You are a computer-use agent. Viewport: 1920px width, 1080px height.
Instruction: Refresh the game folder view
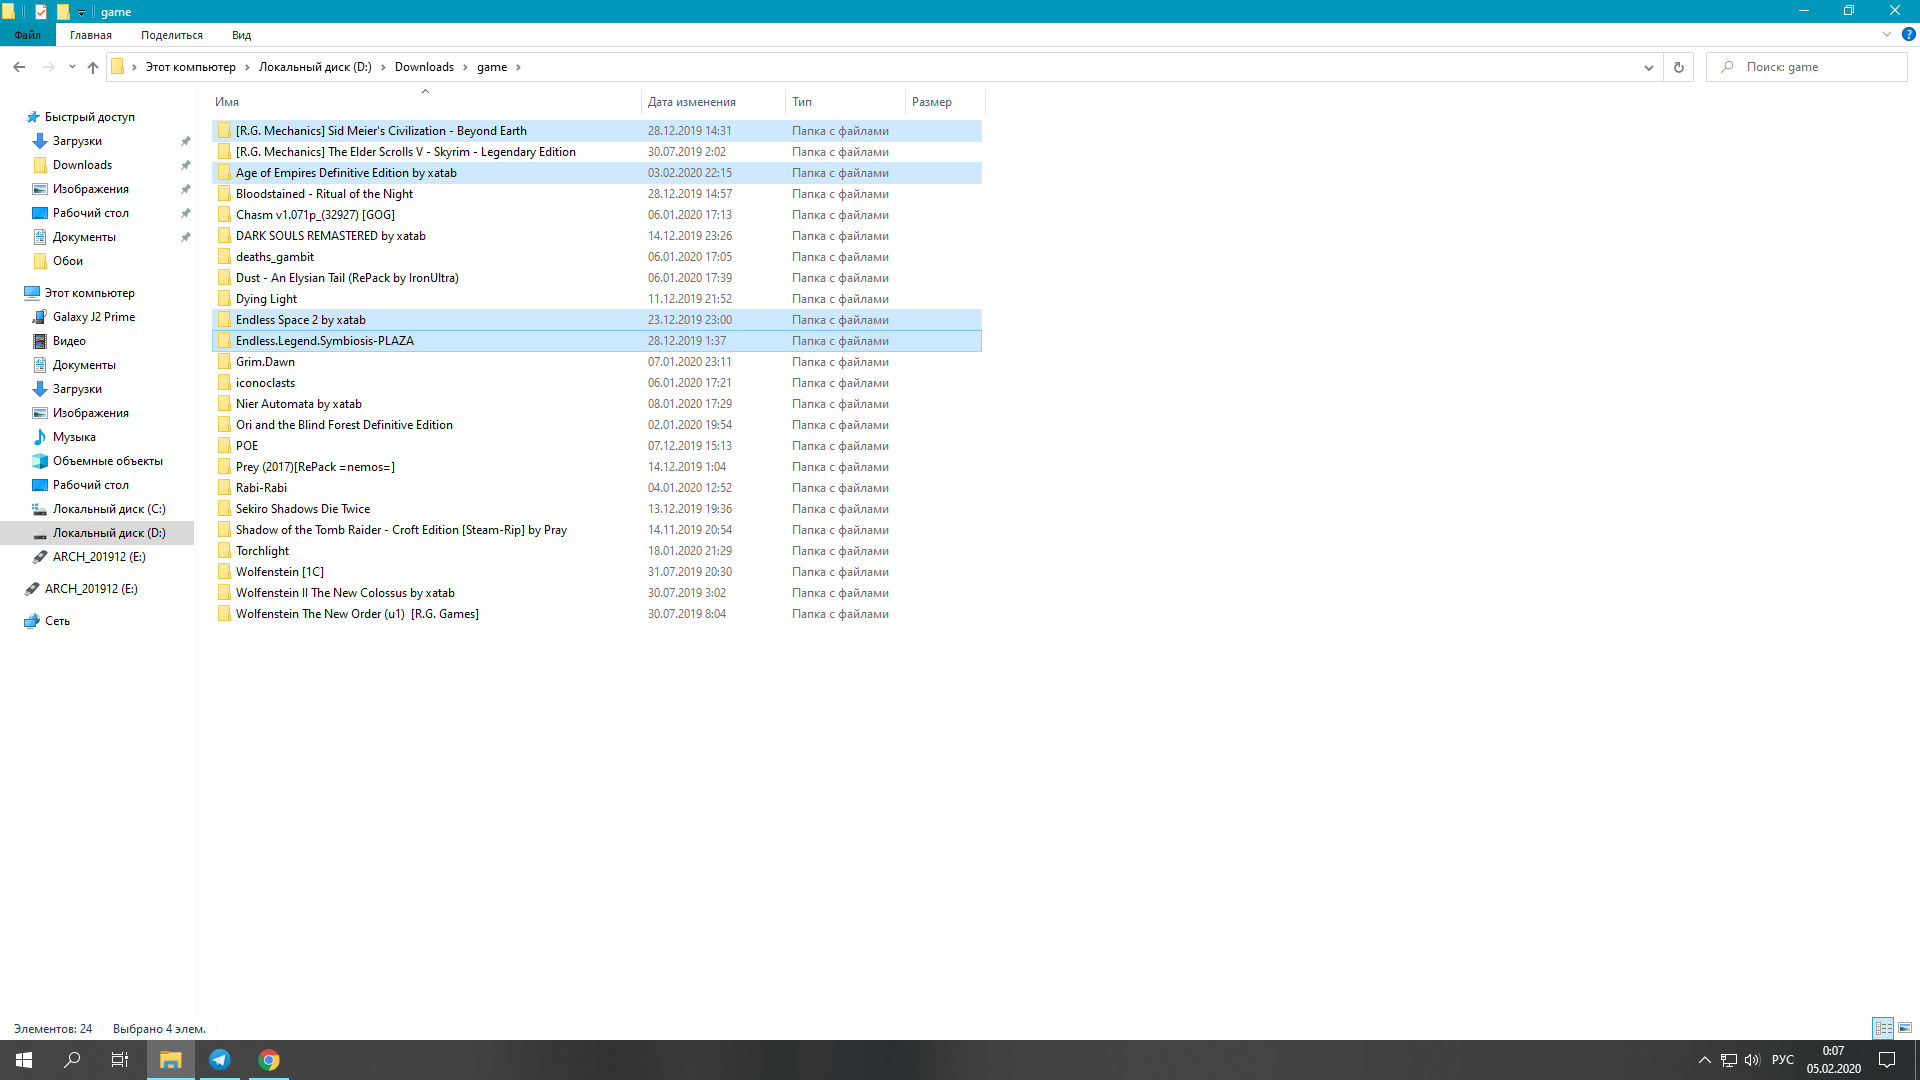(x=1679, y=67)
